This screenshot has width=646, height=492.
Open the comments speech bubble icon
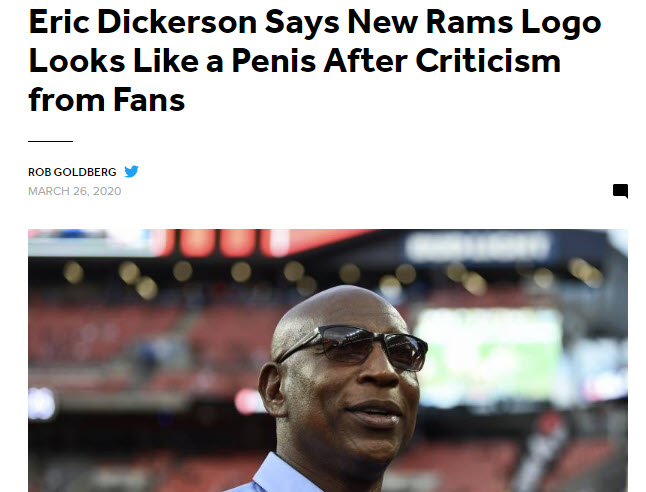[x=620, y=191]
